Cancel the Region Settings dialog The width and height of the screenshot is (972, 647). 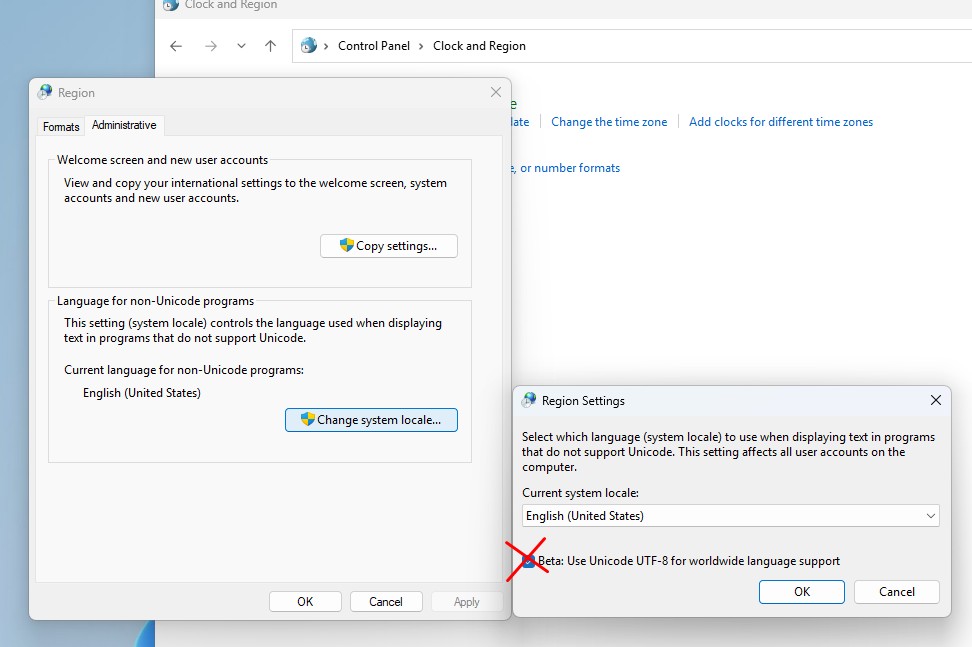pyautogui.click(x=897, y=592)
